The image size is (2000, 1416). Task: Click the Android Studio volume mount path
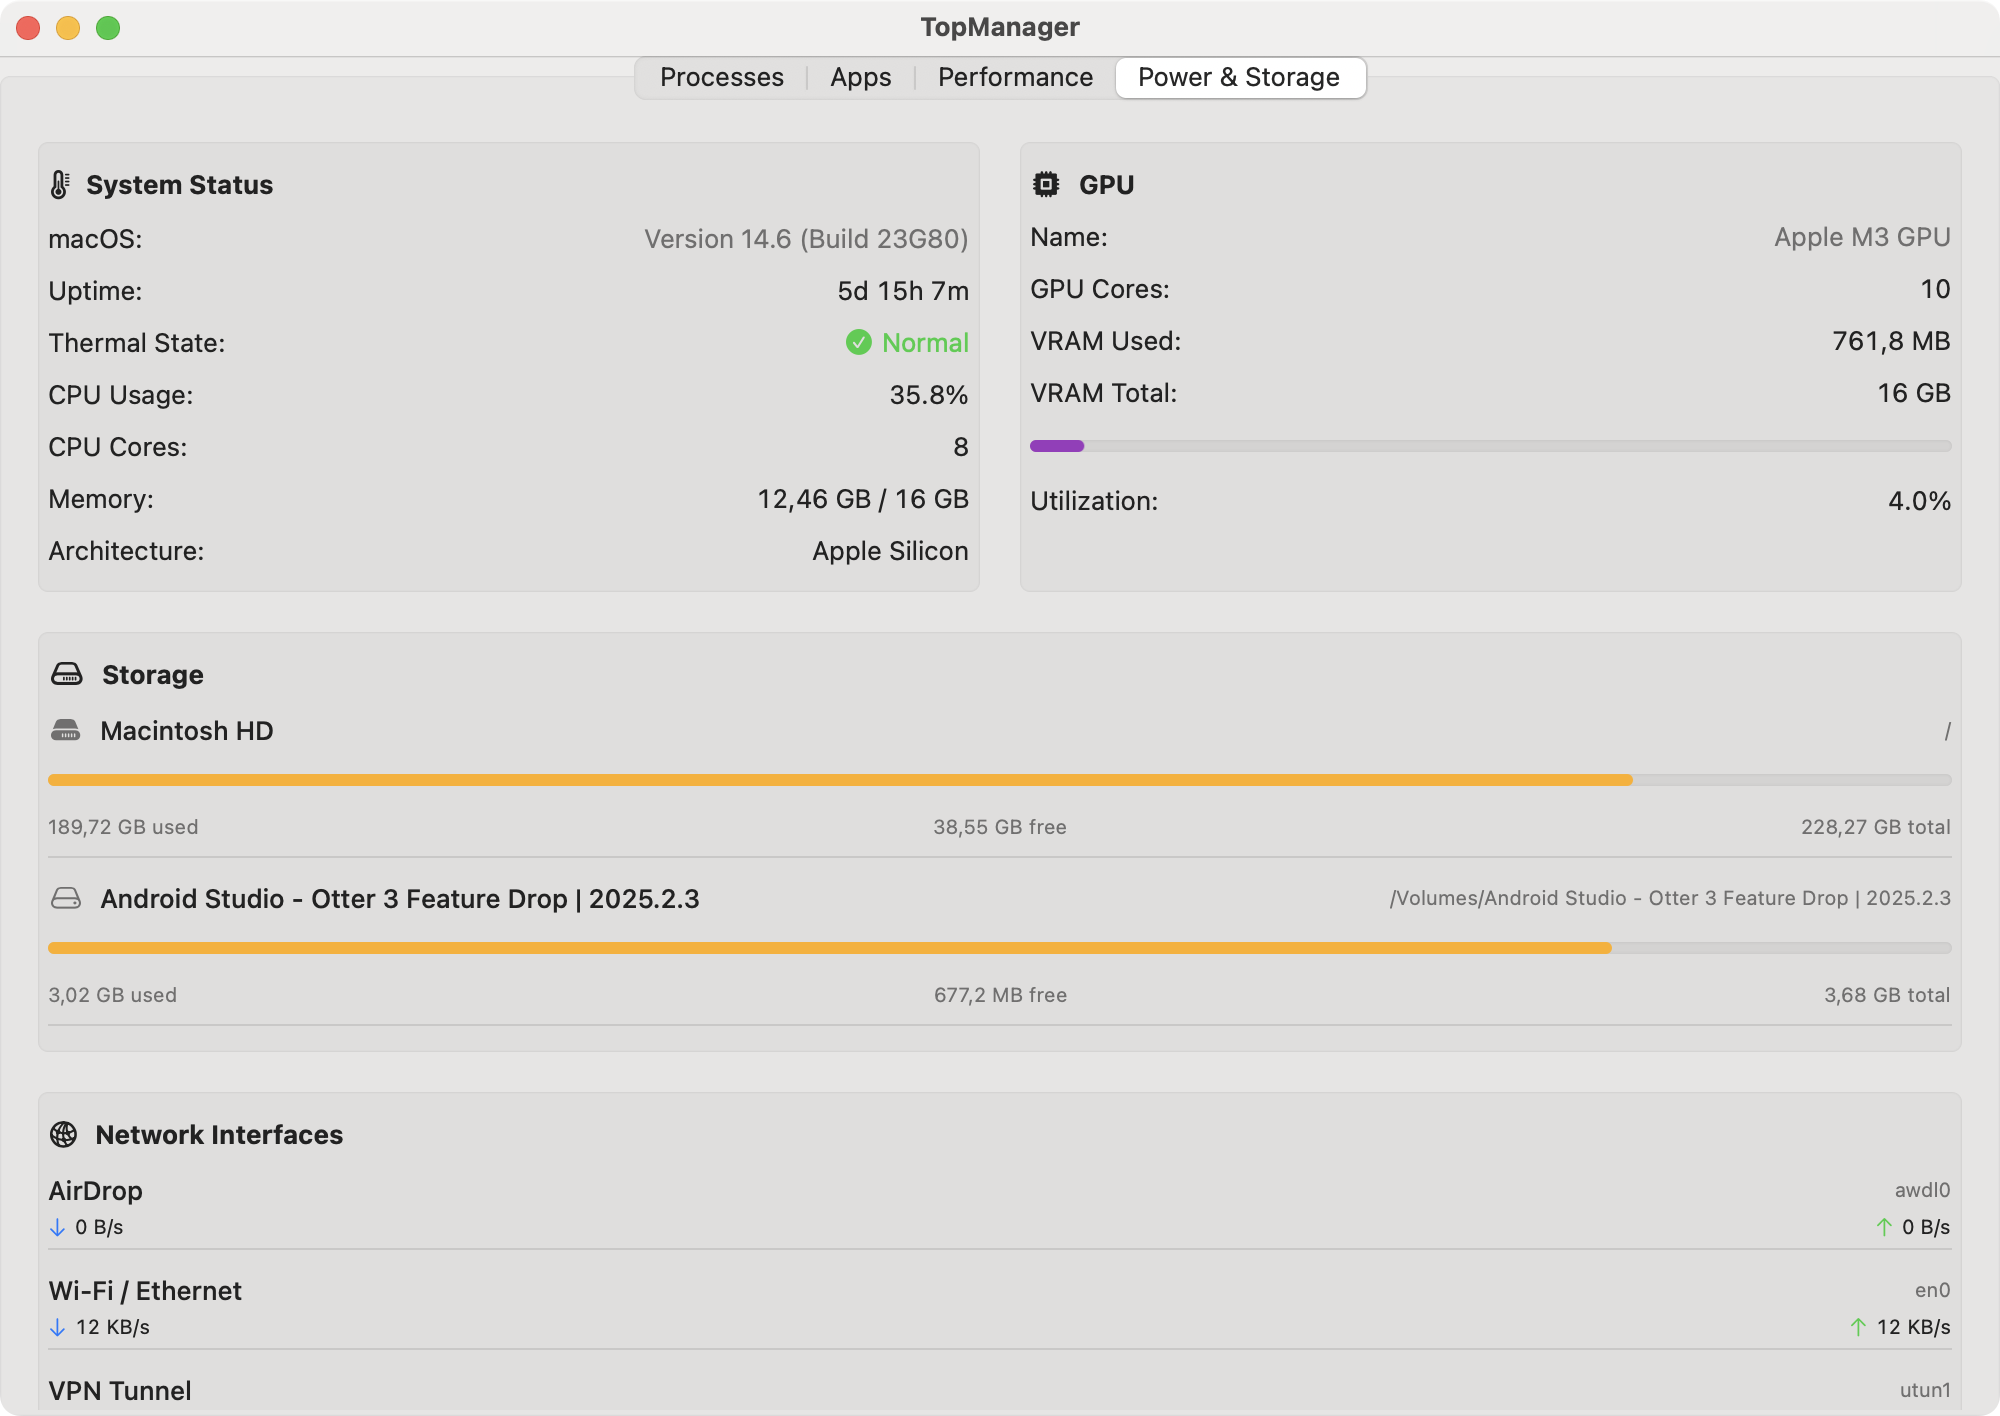click(x=1669, y=898)
